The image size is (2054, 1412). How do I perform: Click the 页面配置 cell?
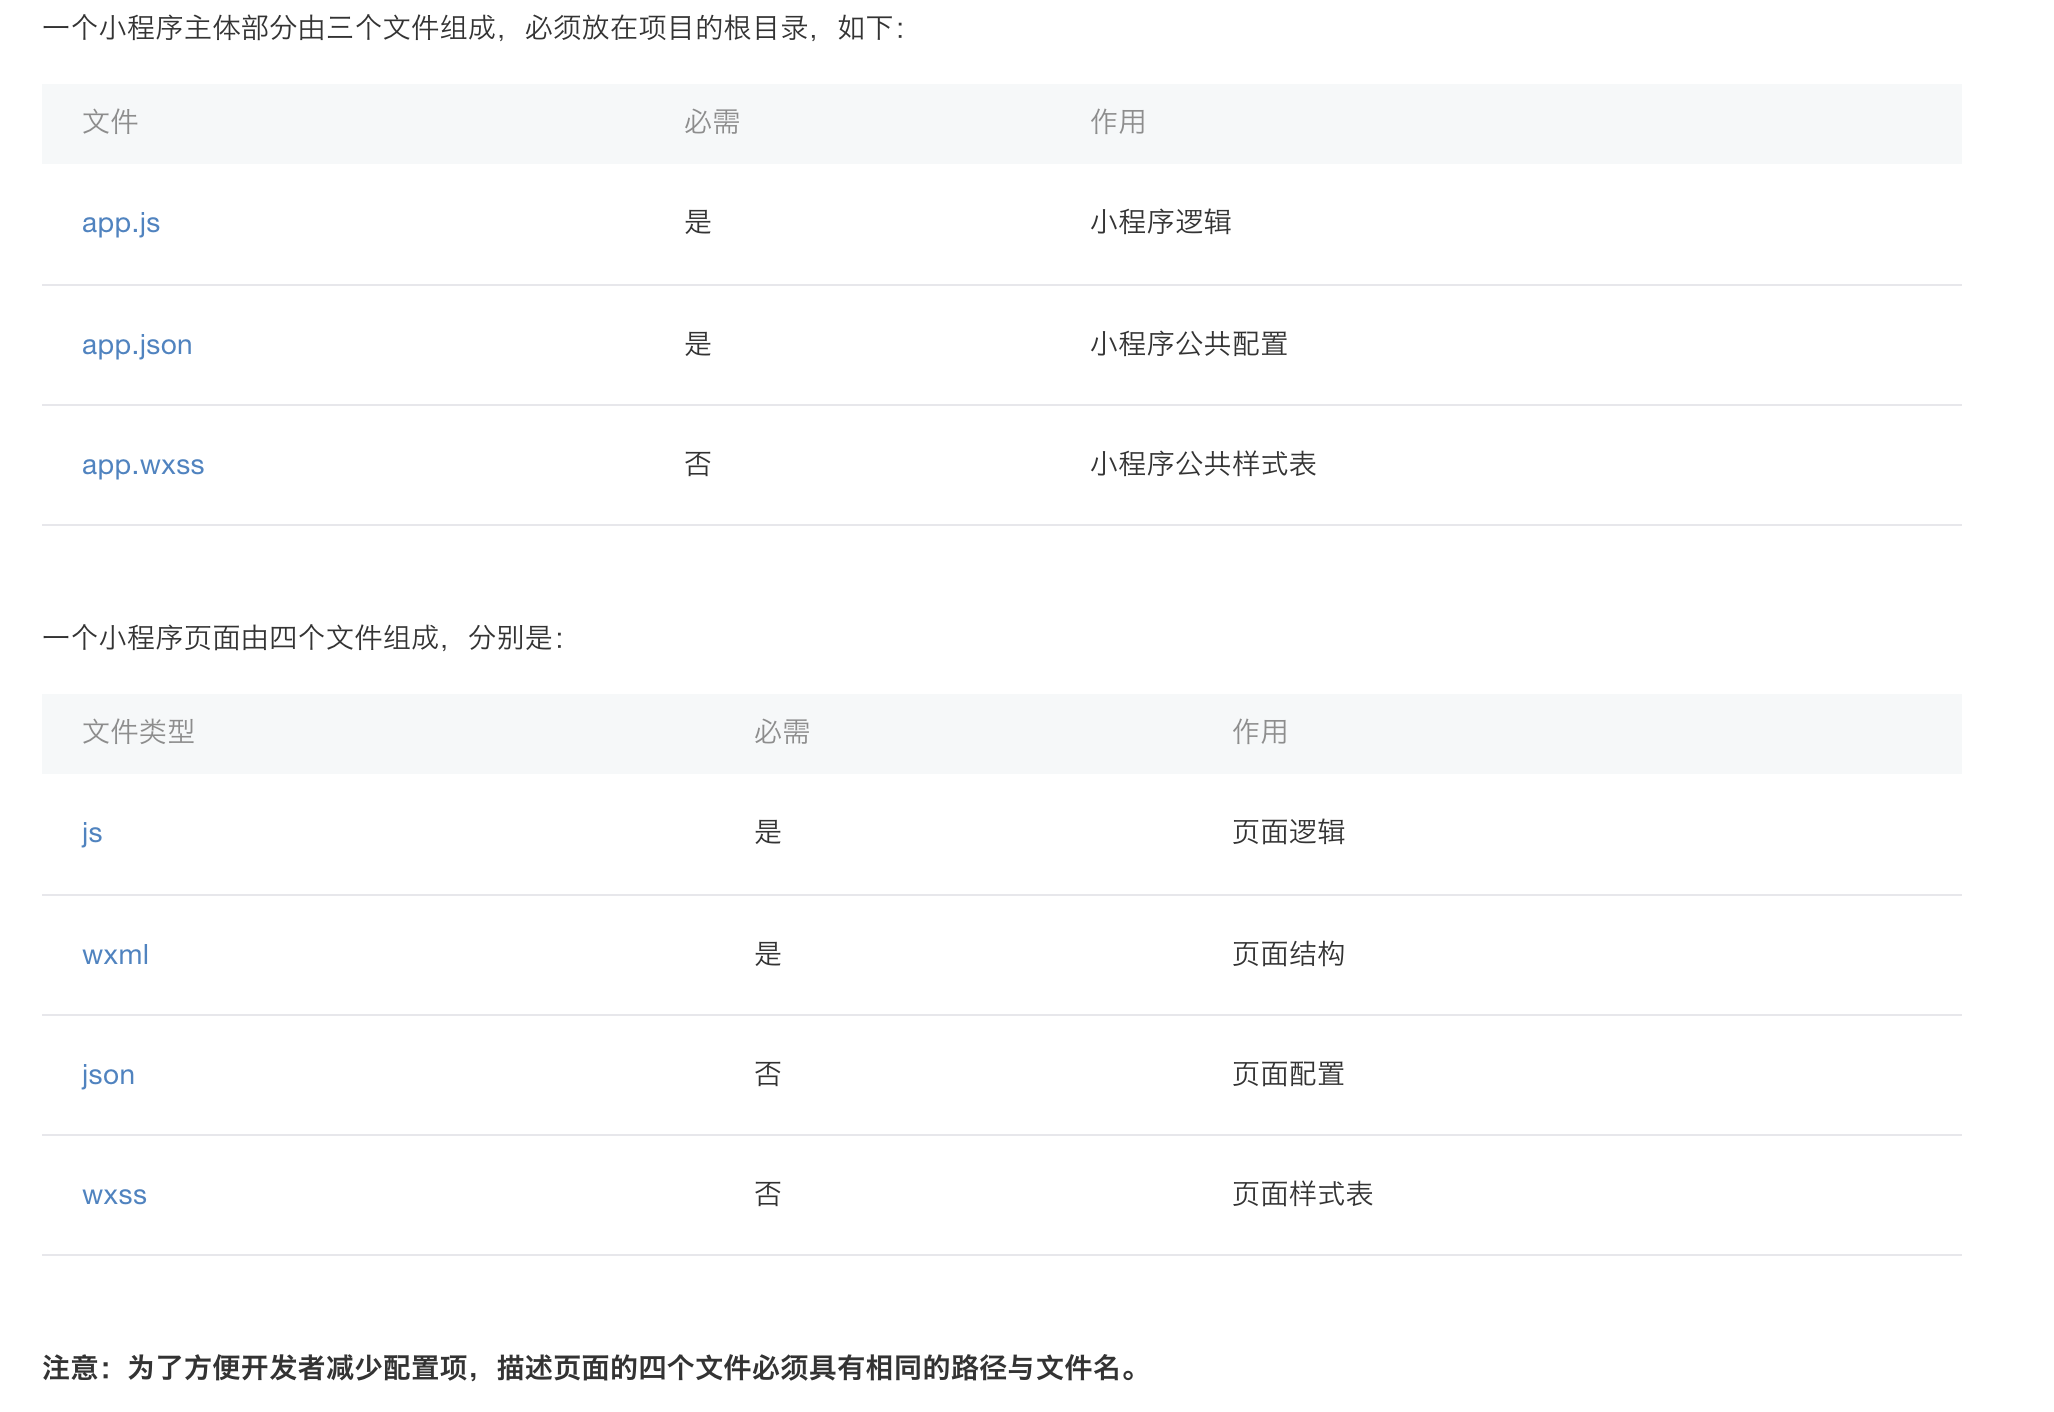click(x=1287, y=1074)
